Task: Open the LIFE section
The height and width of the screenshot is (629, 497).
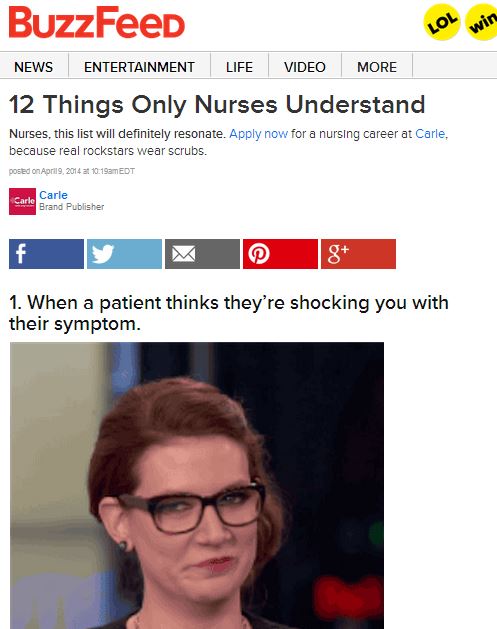Action: (239, 67)
